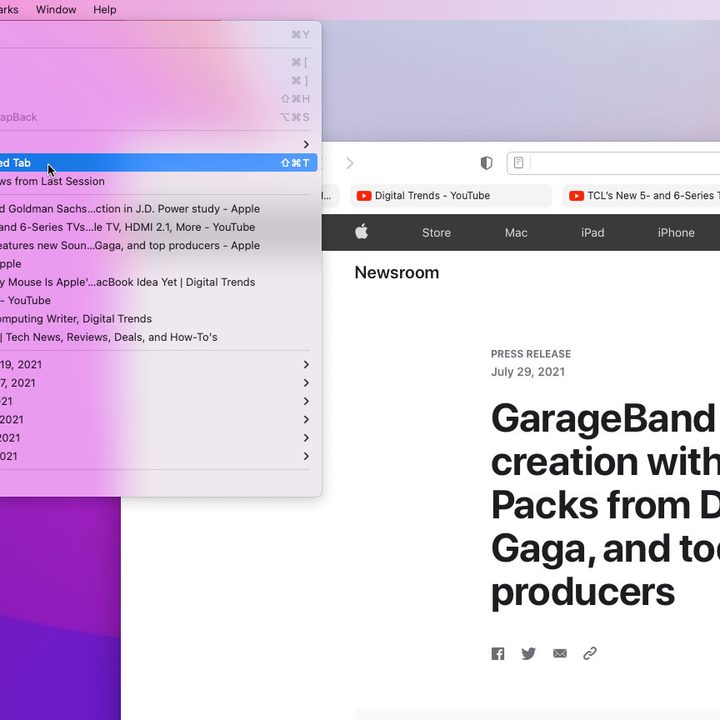Open Store in Apple navigation bar
The width and height of the screenshot is (720, 720).
(436, 233)
